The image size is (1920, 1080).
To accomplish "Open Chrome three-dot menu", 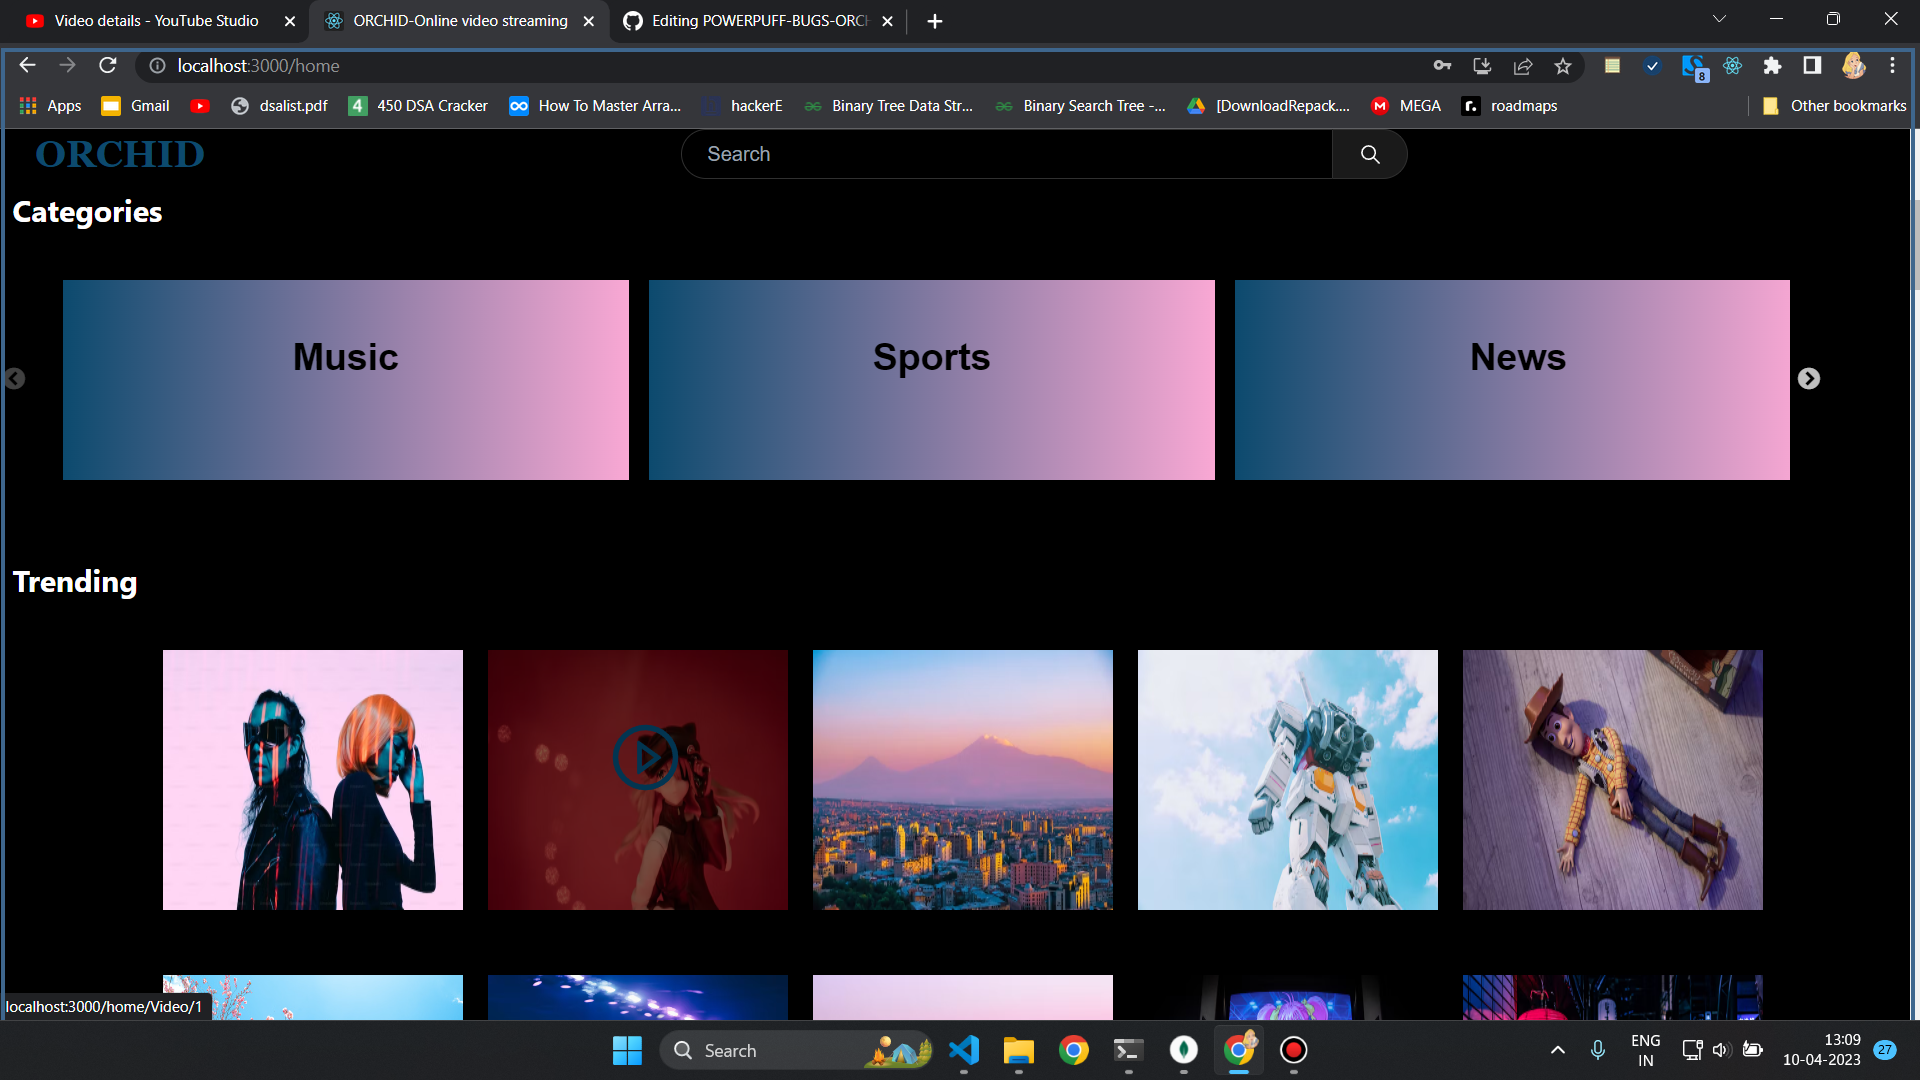I will [x=1892, y=66].
